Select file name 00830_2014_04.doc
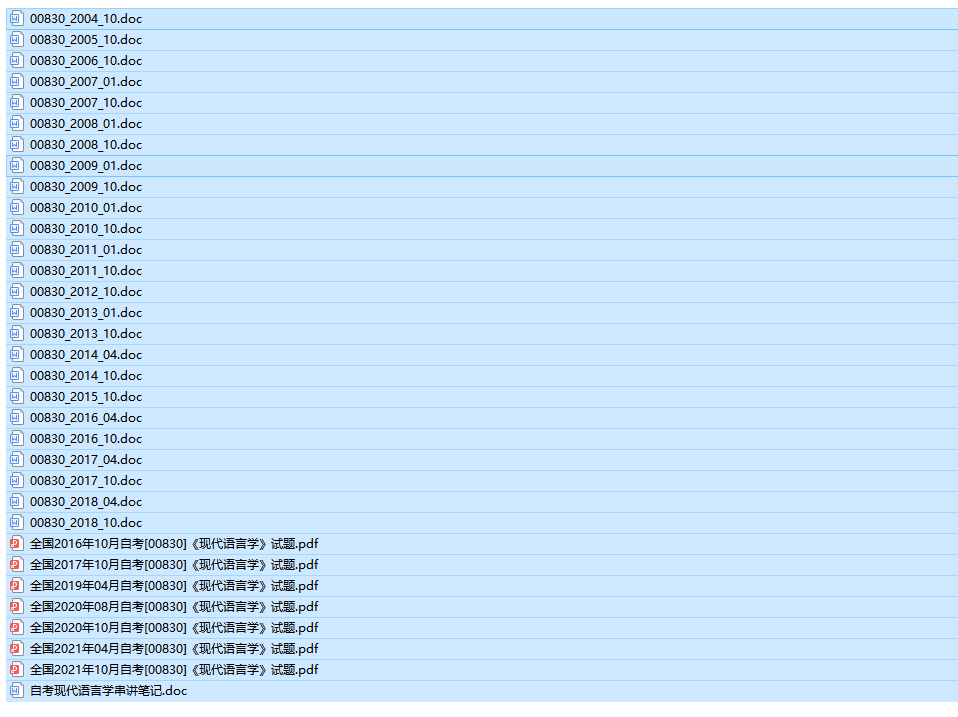The height and width of the screenshot is (717, 958). tap(86, 355)
